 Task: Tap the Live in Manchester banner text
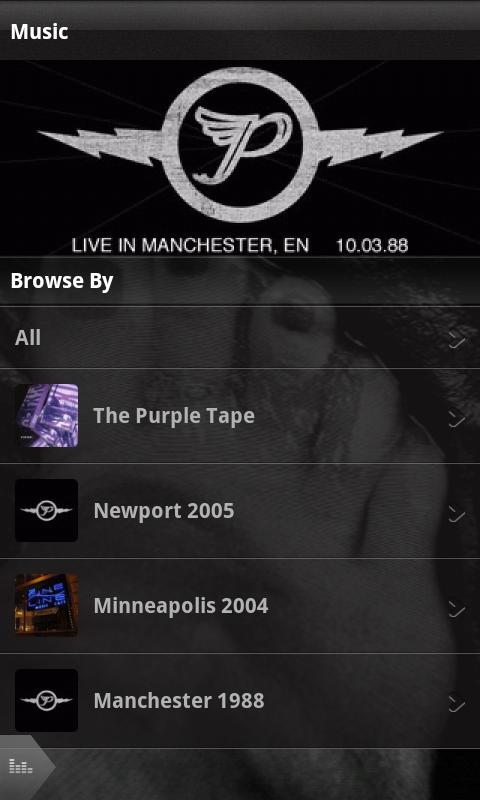pos(240,246)
